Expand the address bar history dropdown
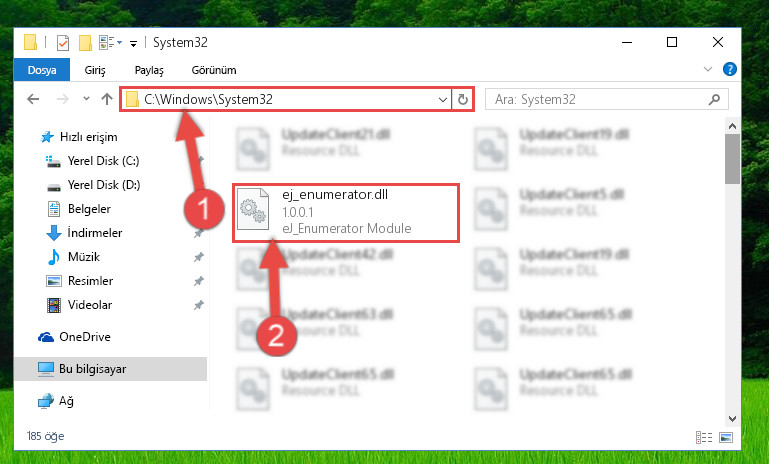This screenshot has height=464, width=769. click(442, 100)
